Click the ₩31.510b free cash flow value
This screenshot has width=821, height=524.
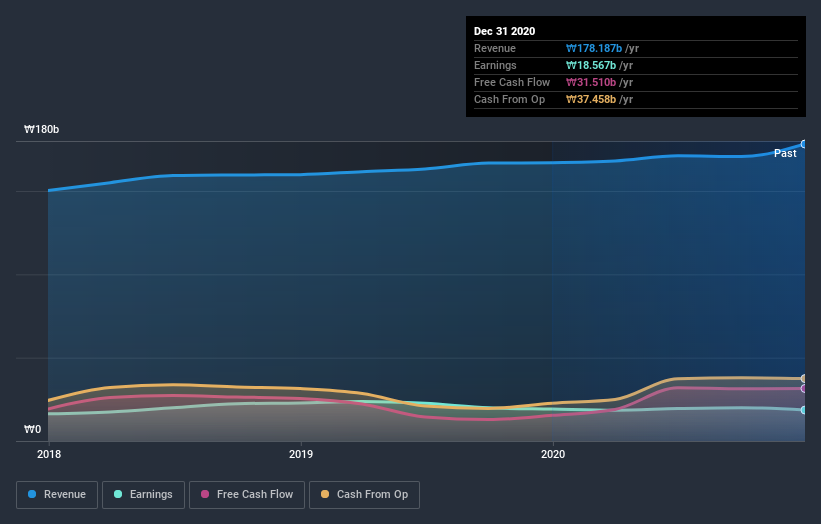591,82
